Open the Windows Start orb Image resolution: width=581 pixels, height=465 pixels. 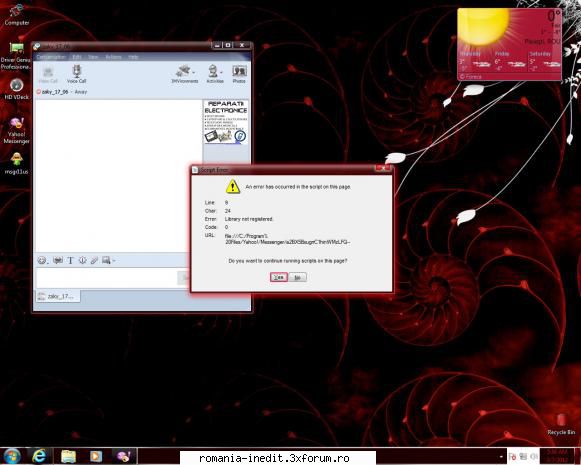[12, 456]
